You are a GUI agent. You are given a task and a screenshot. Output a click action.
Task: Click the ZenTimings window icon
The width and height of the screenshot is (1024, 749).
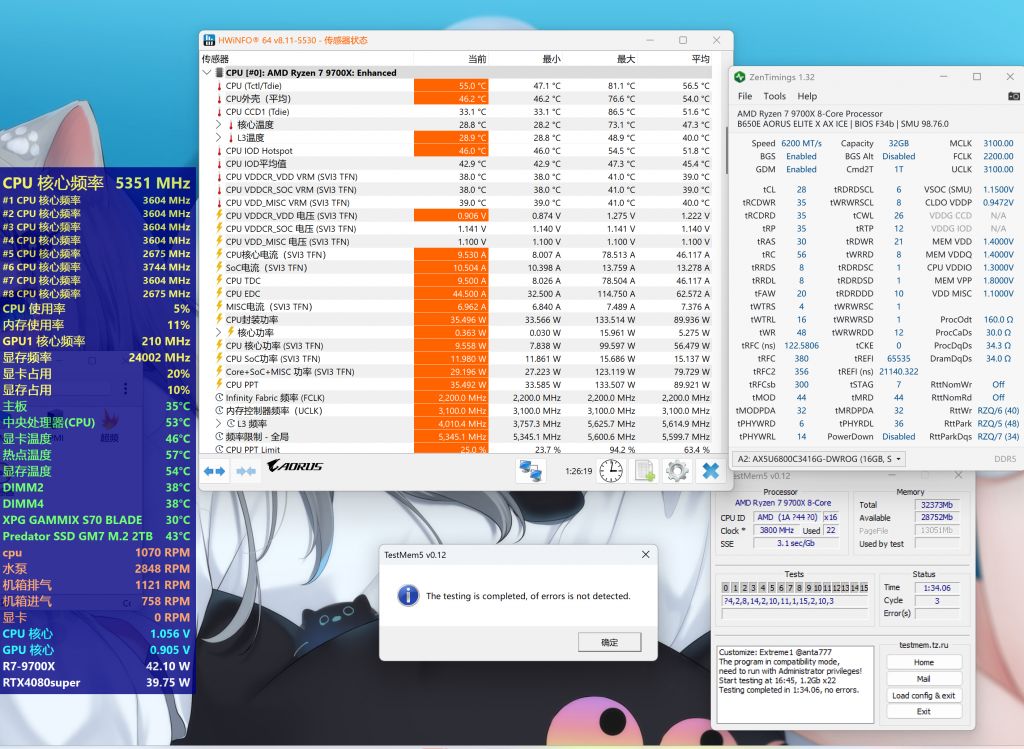739,76
